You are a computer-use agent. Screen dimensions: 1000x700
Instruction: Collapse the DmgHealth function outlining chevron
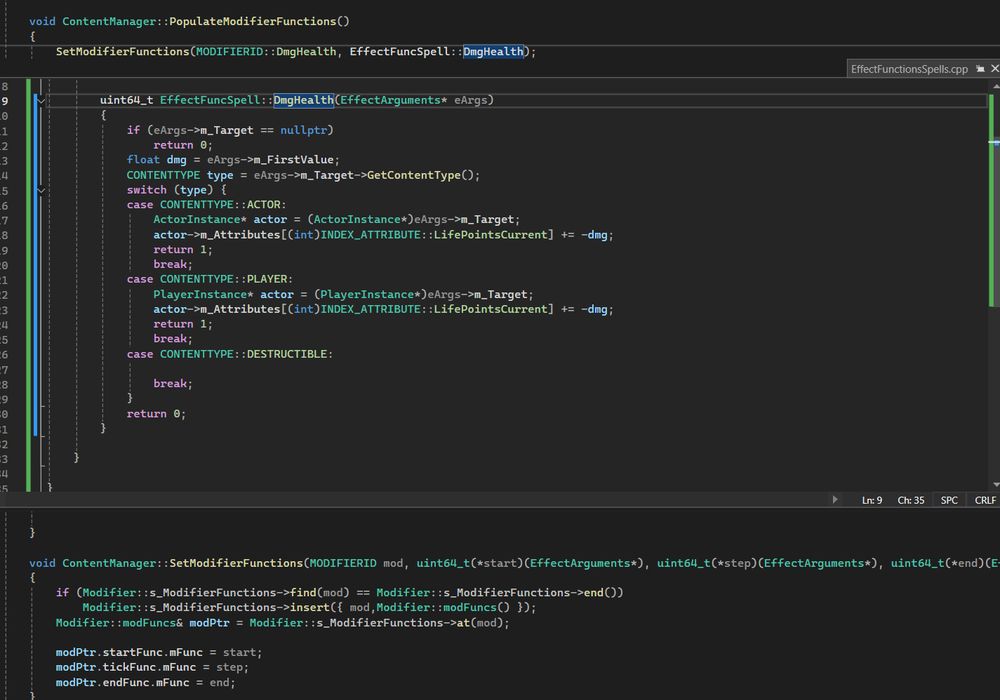41,101
